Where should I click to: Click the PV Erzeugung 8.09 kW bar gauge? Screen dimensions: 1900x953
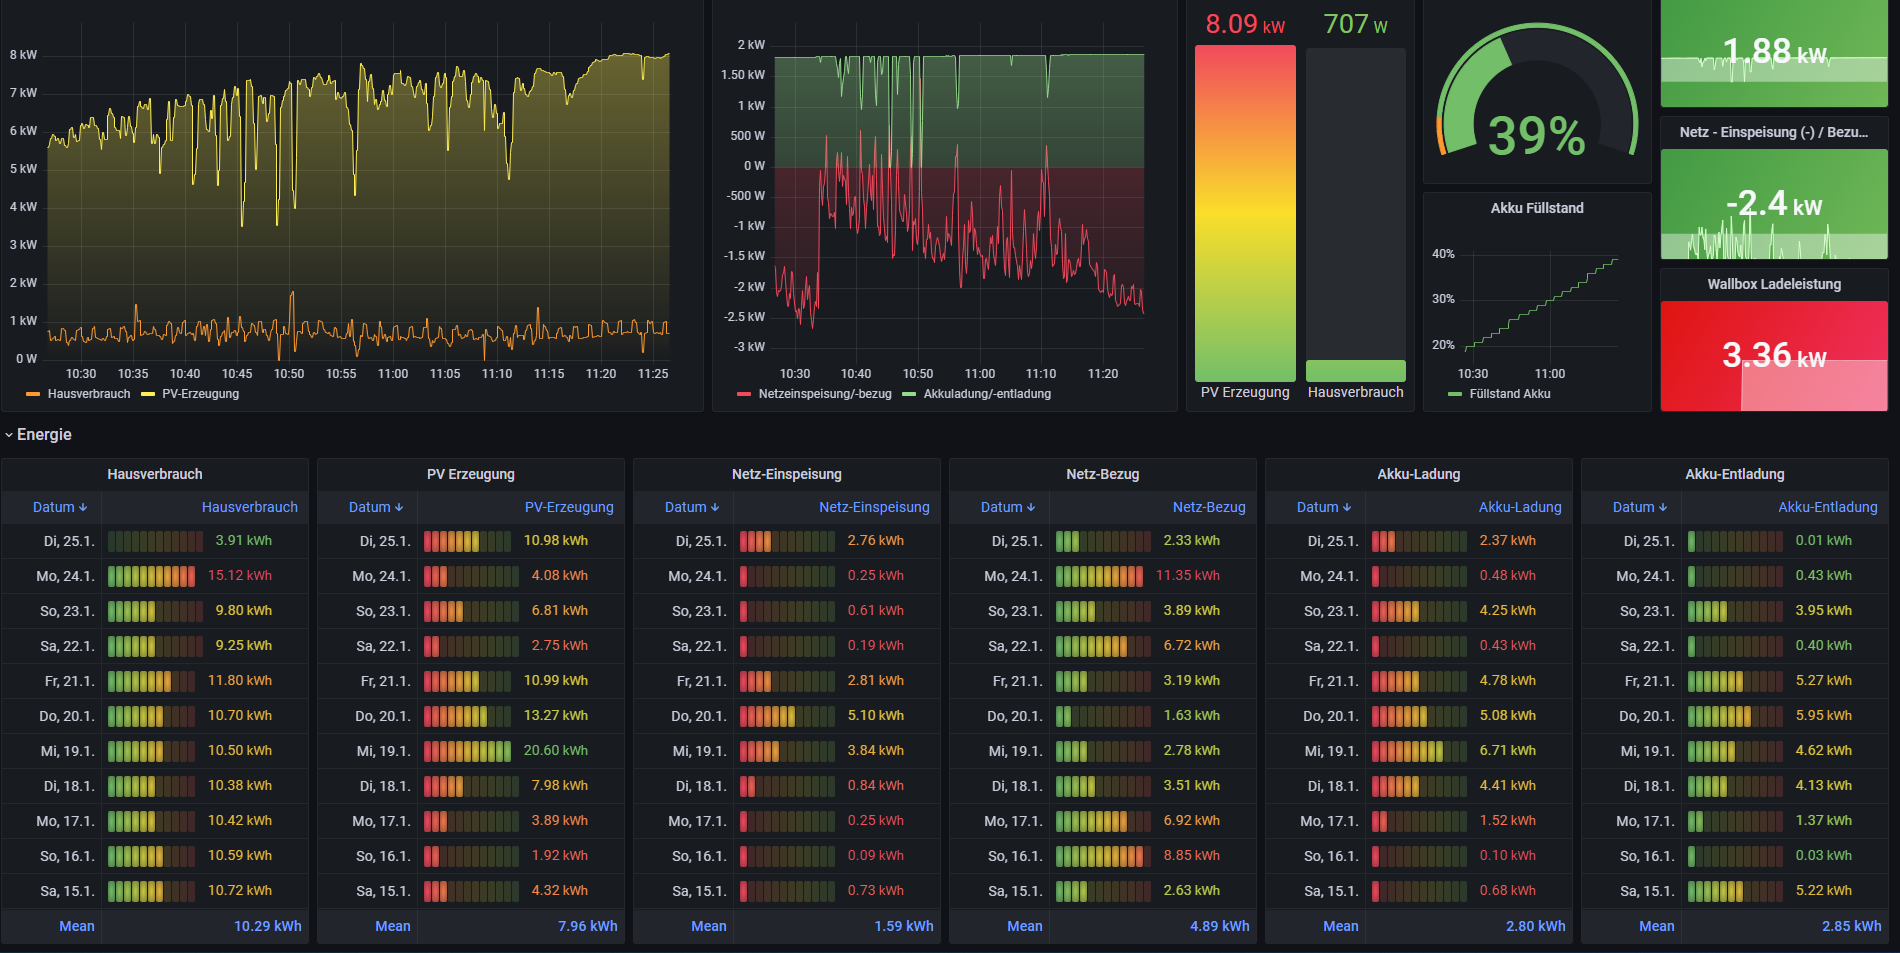coord(1245,212)
